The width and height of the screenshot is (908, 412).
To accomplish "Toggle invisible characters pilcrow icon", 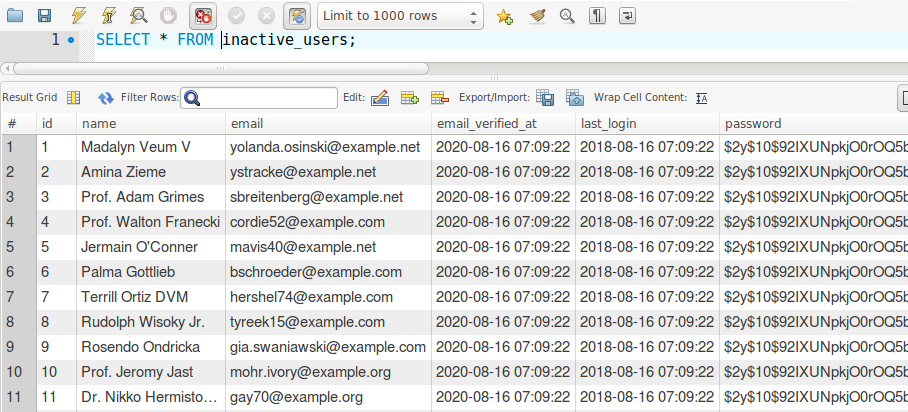I will [597, 16].
